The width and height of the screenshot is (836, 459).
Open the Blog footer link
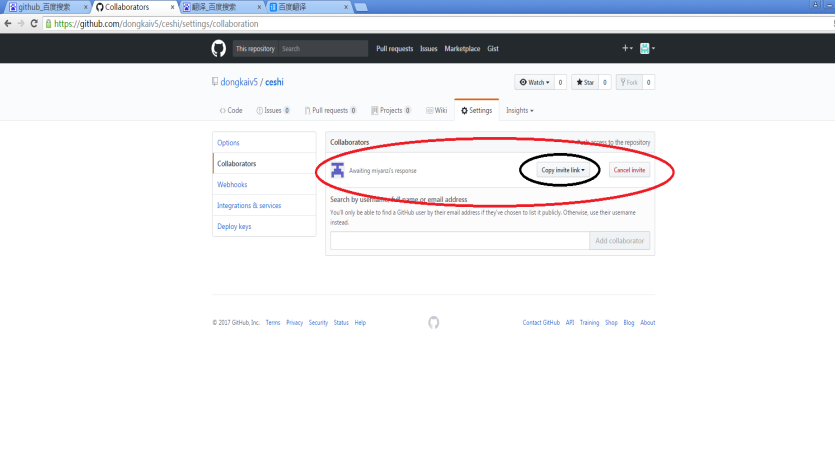point(629,323)
